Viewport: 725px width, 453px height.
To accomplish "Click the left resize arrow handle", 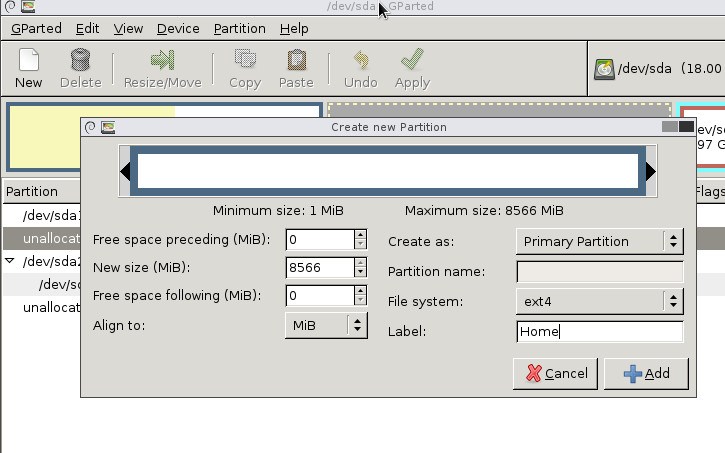I will tap(124, 171).
